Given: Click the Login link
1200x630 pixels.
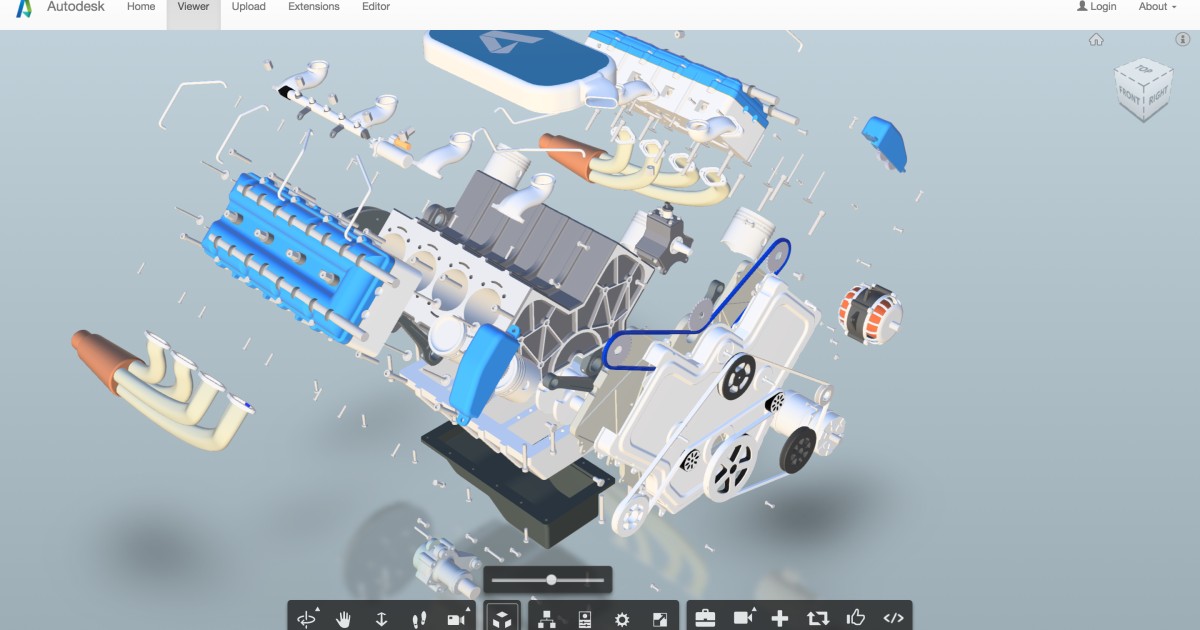Looking at the screenshot, I should (1100, 6).
